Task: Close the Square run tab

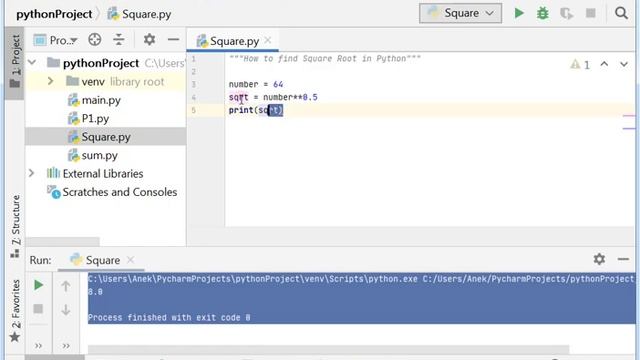Action: pos(130,260)
